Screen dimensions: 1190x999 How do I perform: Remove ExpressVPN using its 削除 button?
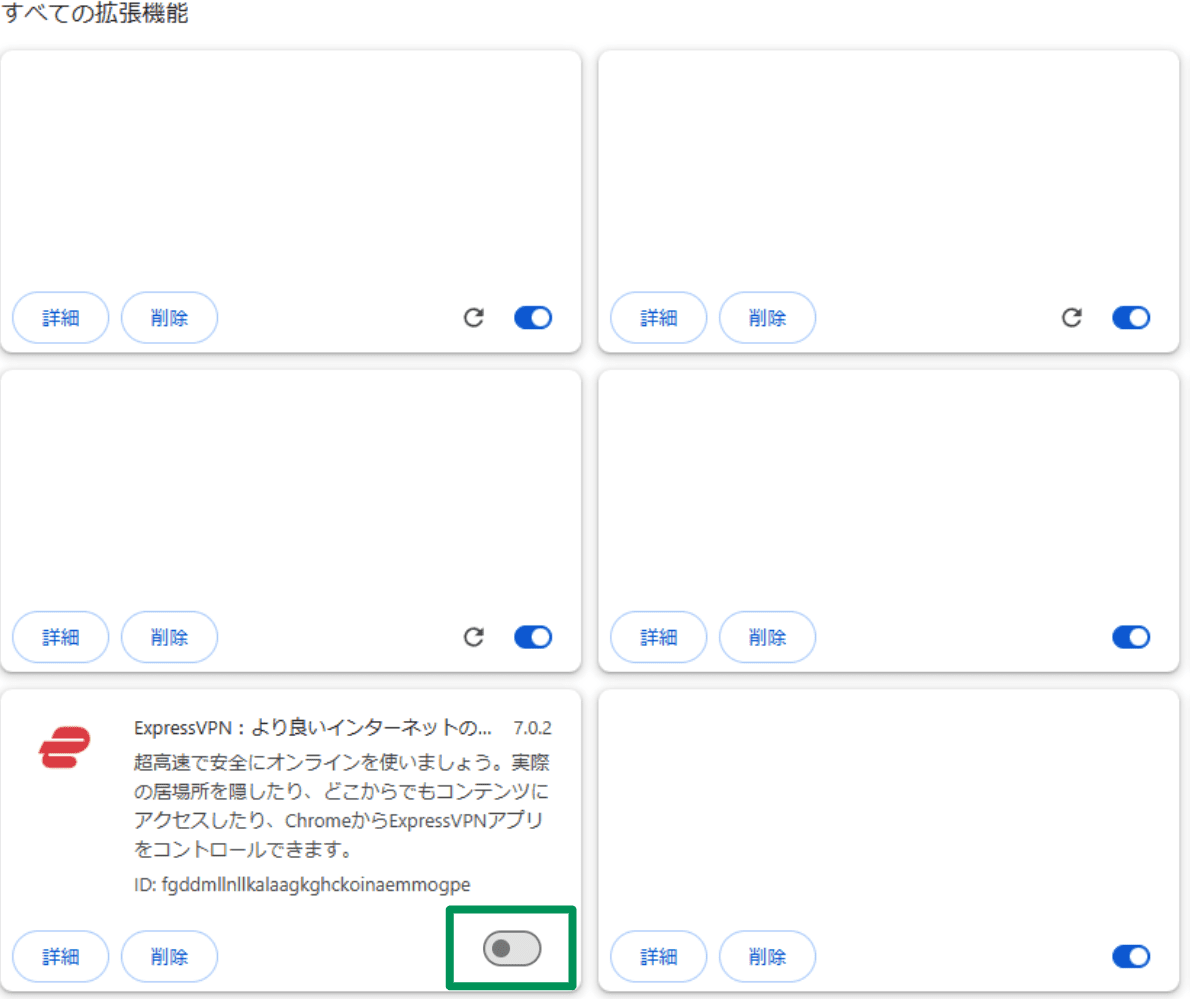click(169, 956)
